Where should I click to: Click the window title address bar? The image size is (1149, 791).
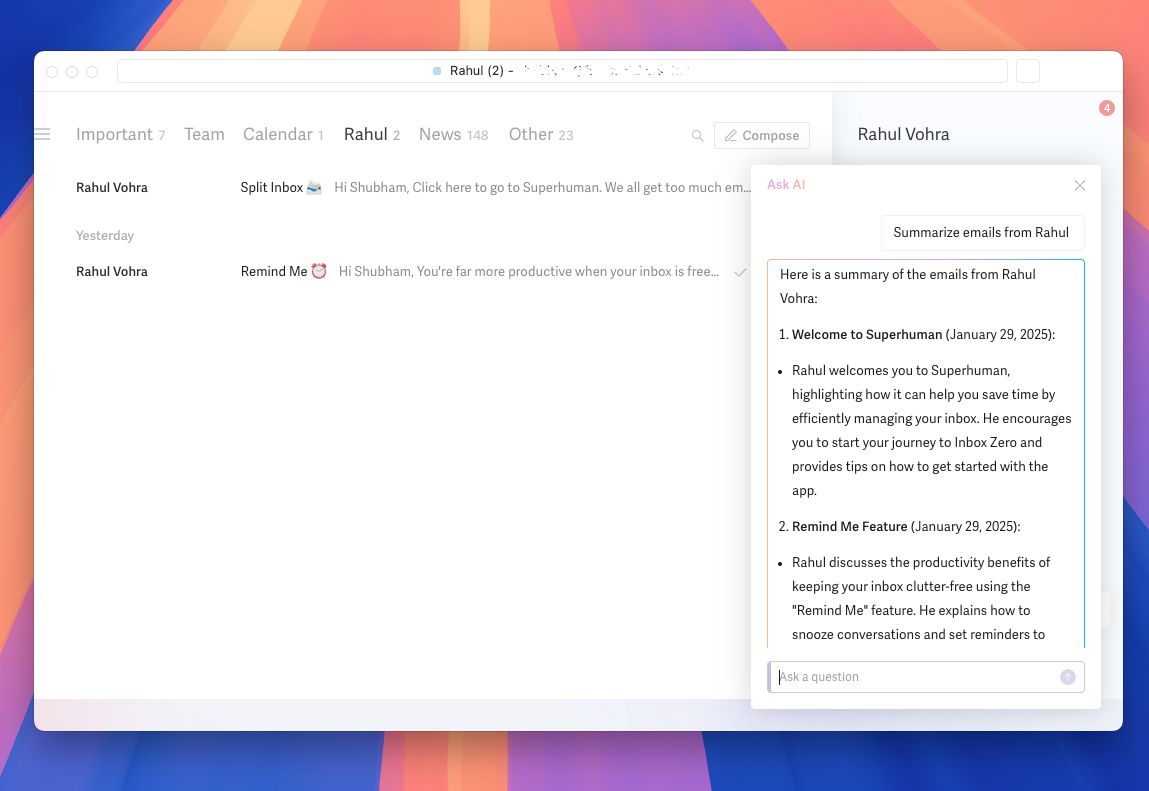click(562, 71)
